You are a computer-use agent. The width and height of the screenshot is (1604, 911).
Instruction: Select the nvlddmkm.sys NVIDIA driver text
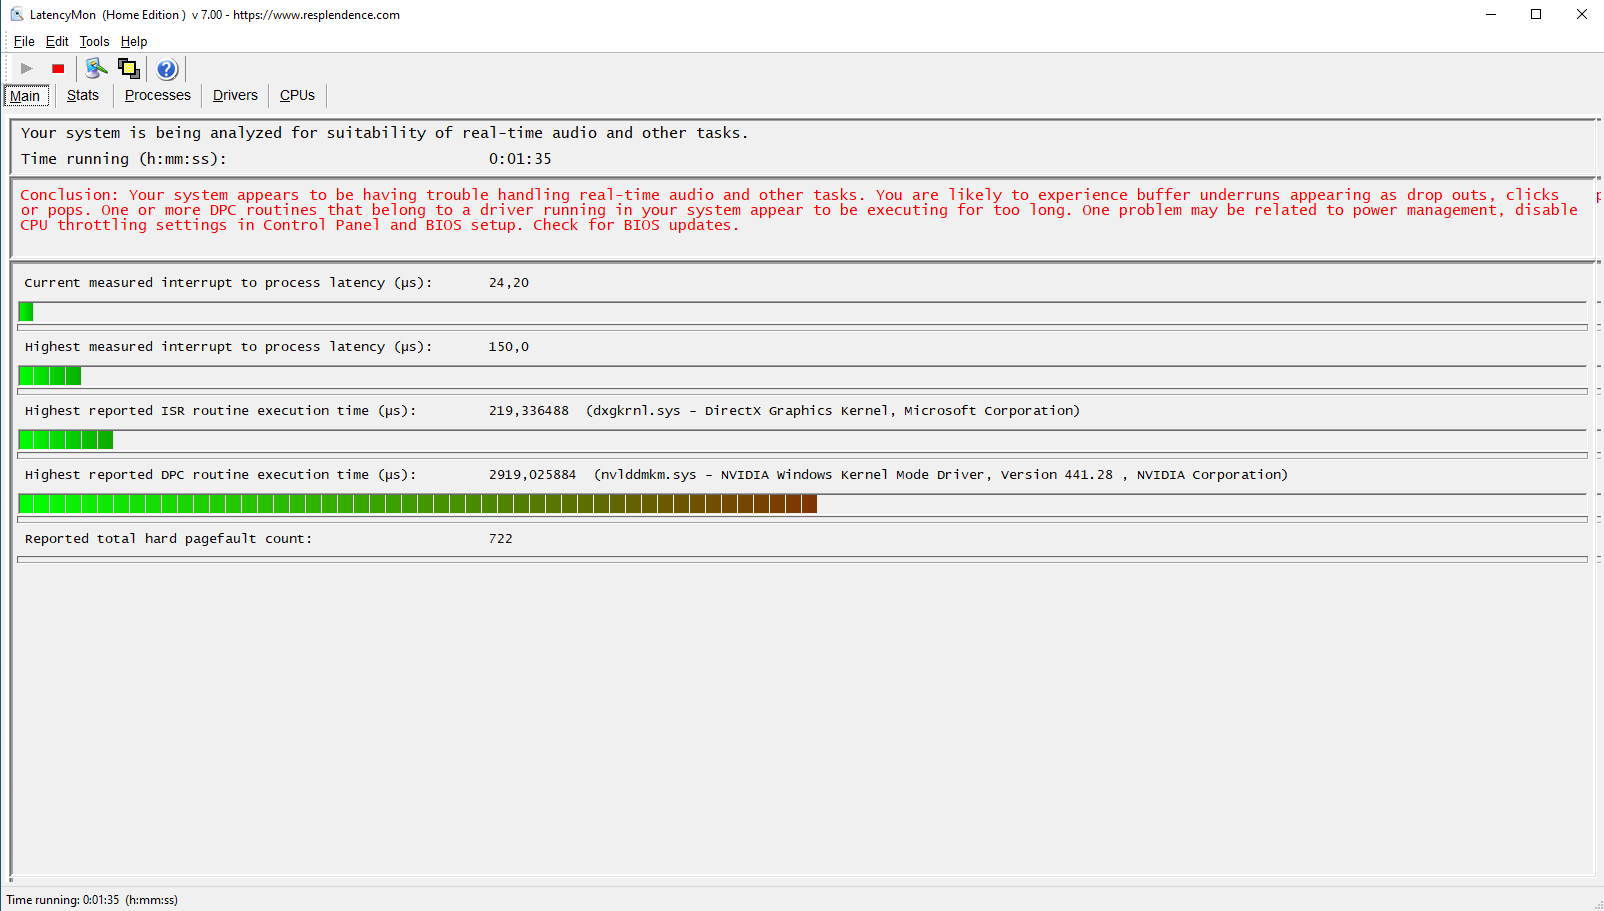(x=941, y=475)
